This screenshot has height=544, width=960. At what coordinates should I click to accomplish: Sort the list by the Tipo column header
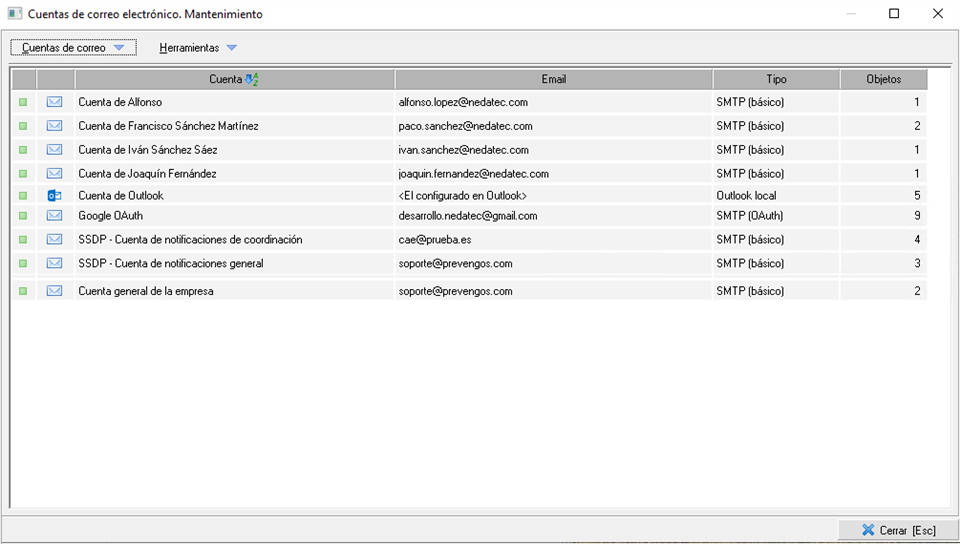776,79
